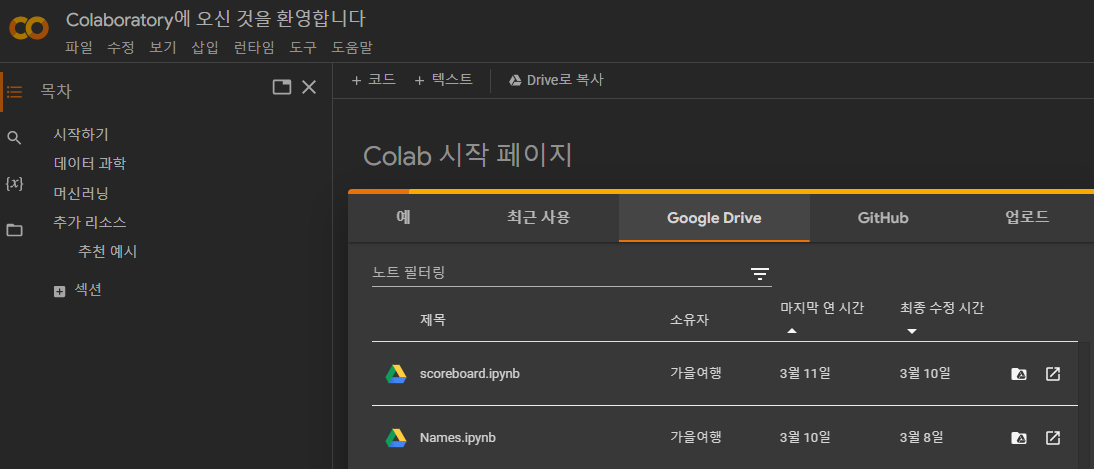The width and height of the screenshot is (1094, 469).
Task: Open the 삽입 menu
Action: pos(205,47)
